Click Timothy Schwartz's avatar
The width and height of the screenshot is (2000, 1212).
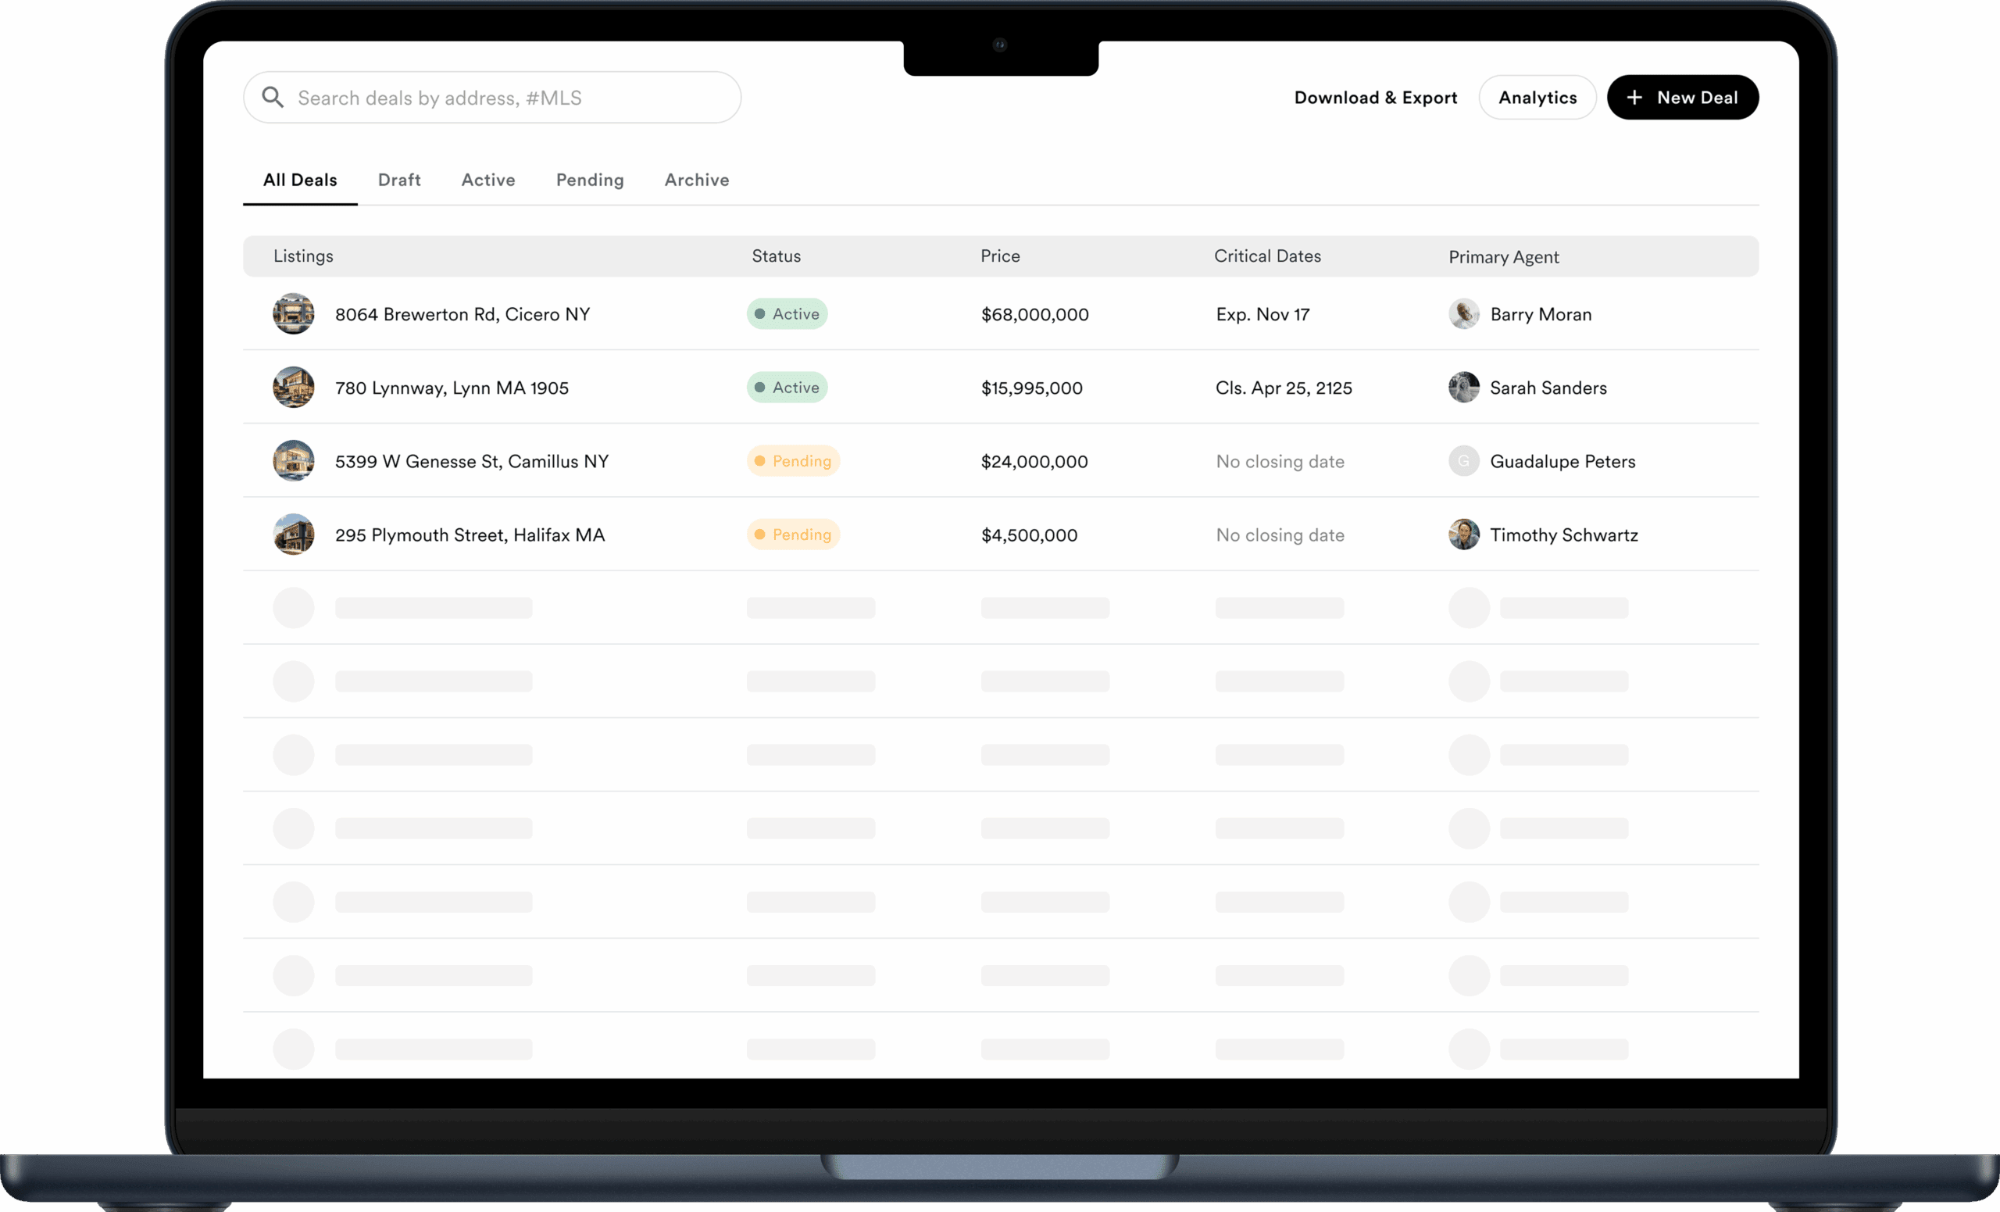(x=1464, y=534)
